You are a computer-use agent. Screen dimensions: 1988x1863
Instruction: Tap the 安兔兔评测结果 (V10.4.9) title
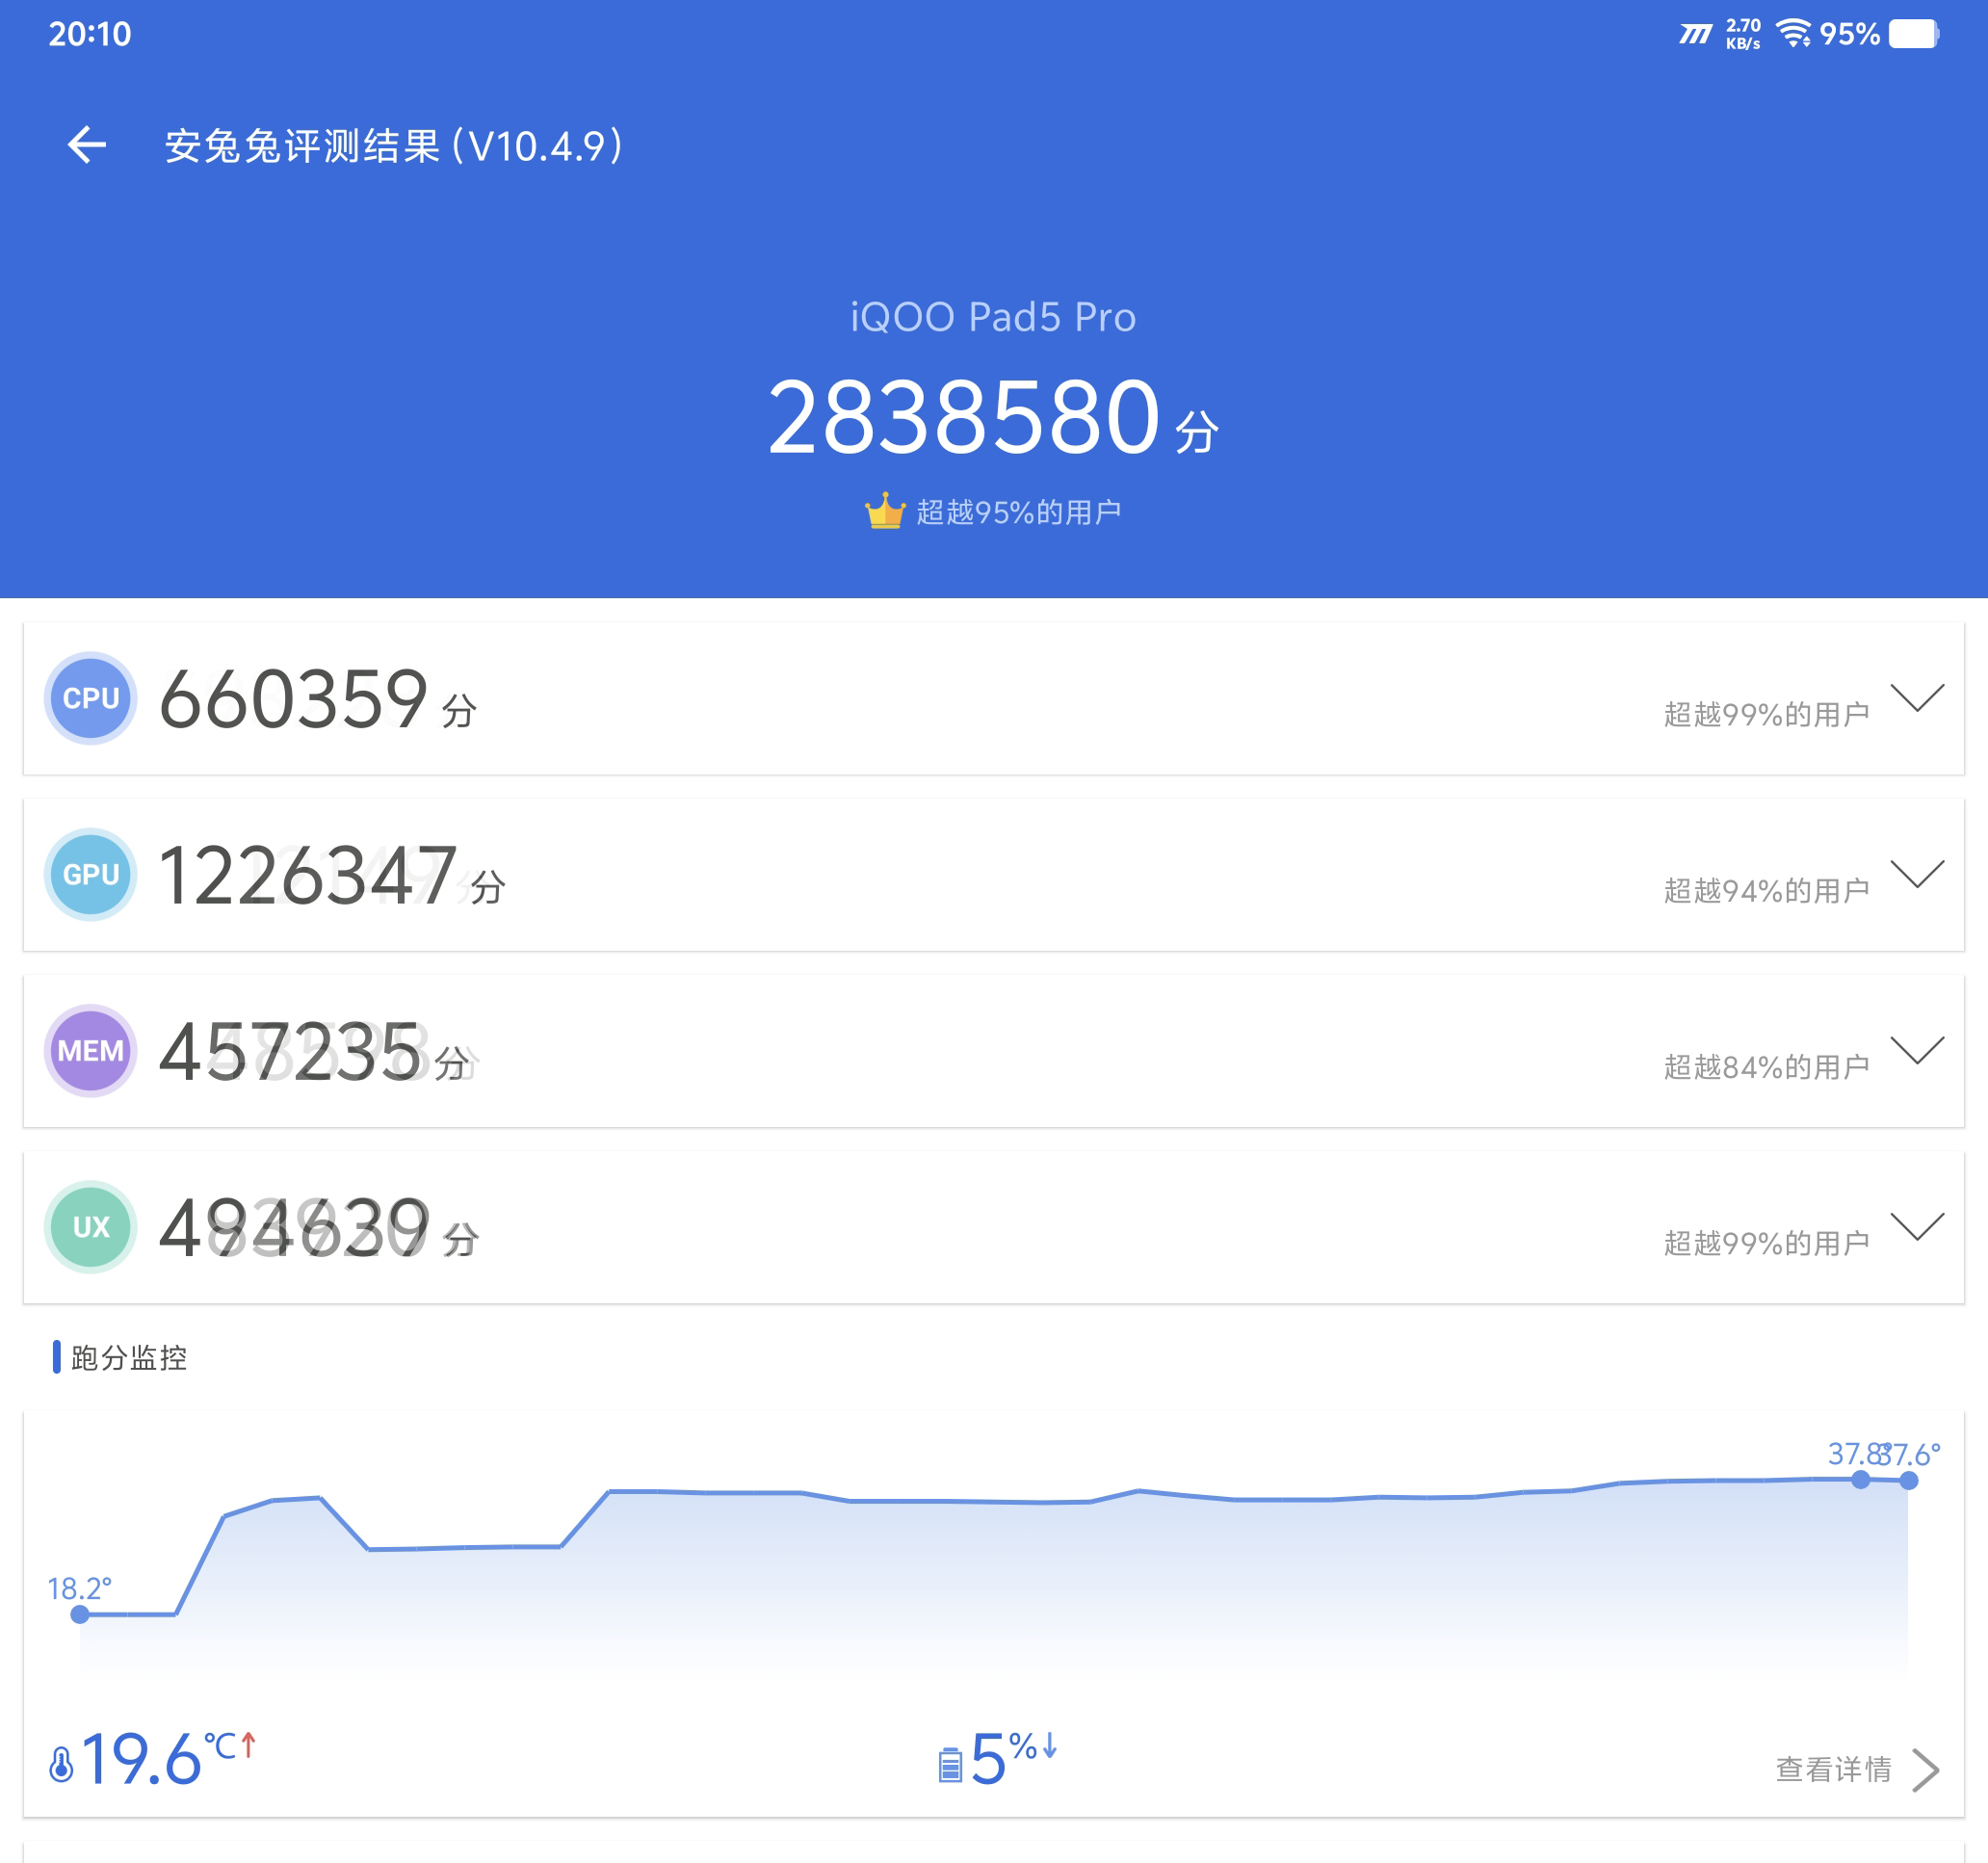point(395,146)
